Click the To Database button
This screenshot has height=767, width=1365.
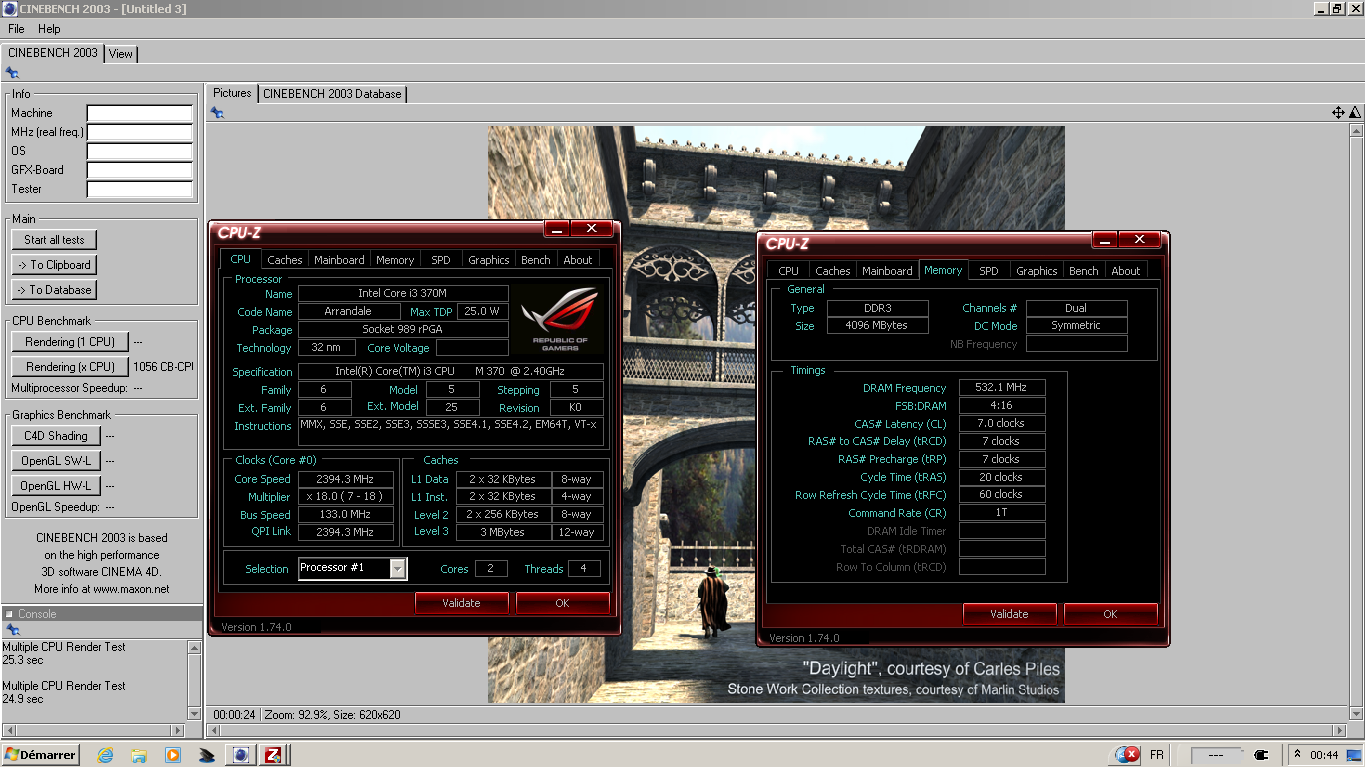54,290
